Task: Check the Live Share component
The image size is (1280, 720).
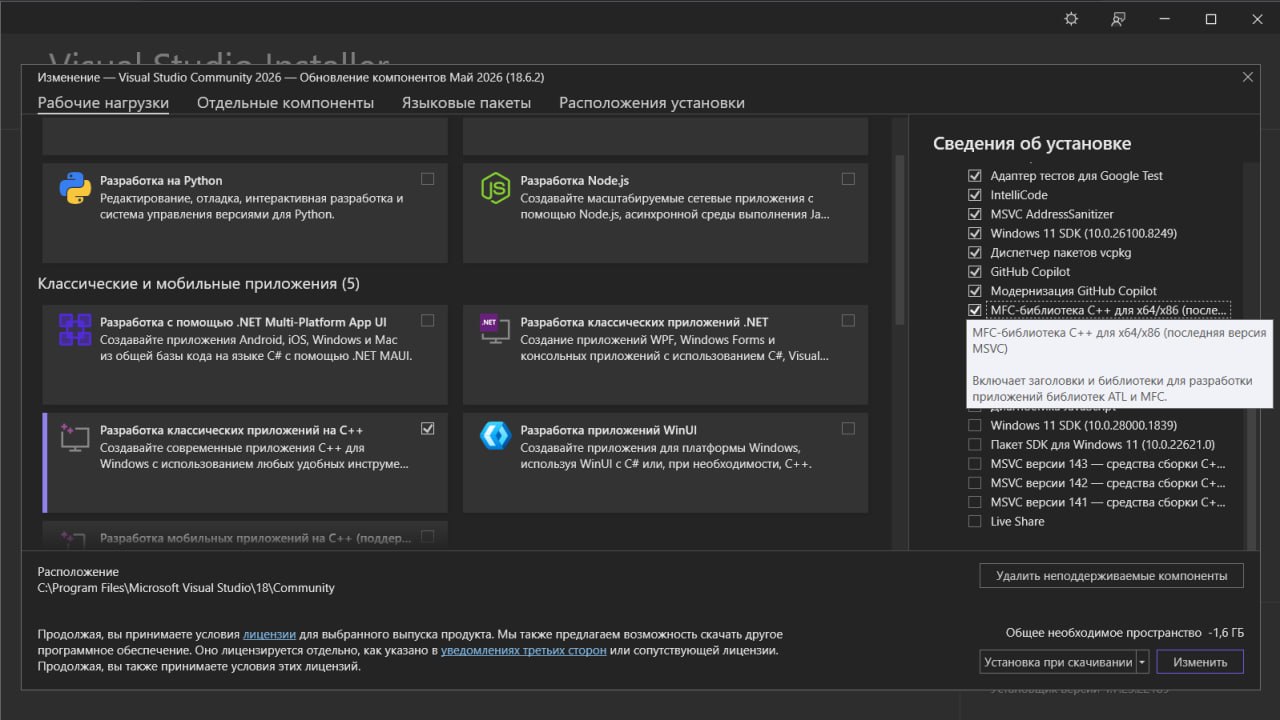Action: (975, 522)
